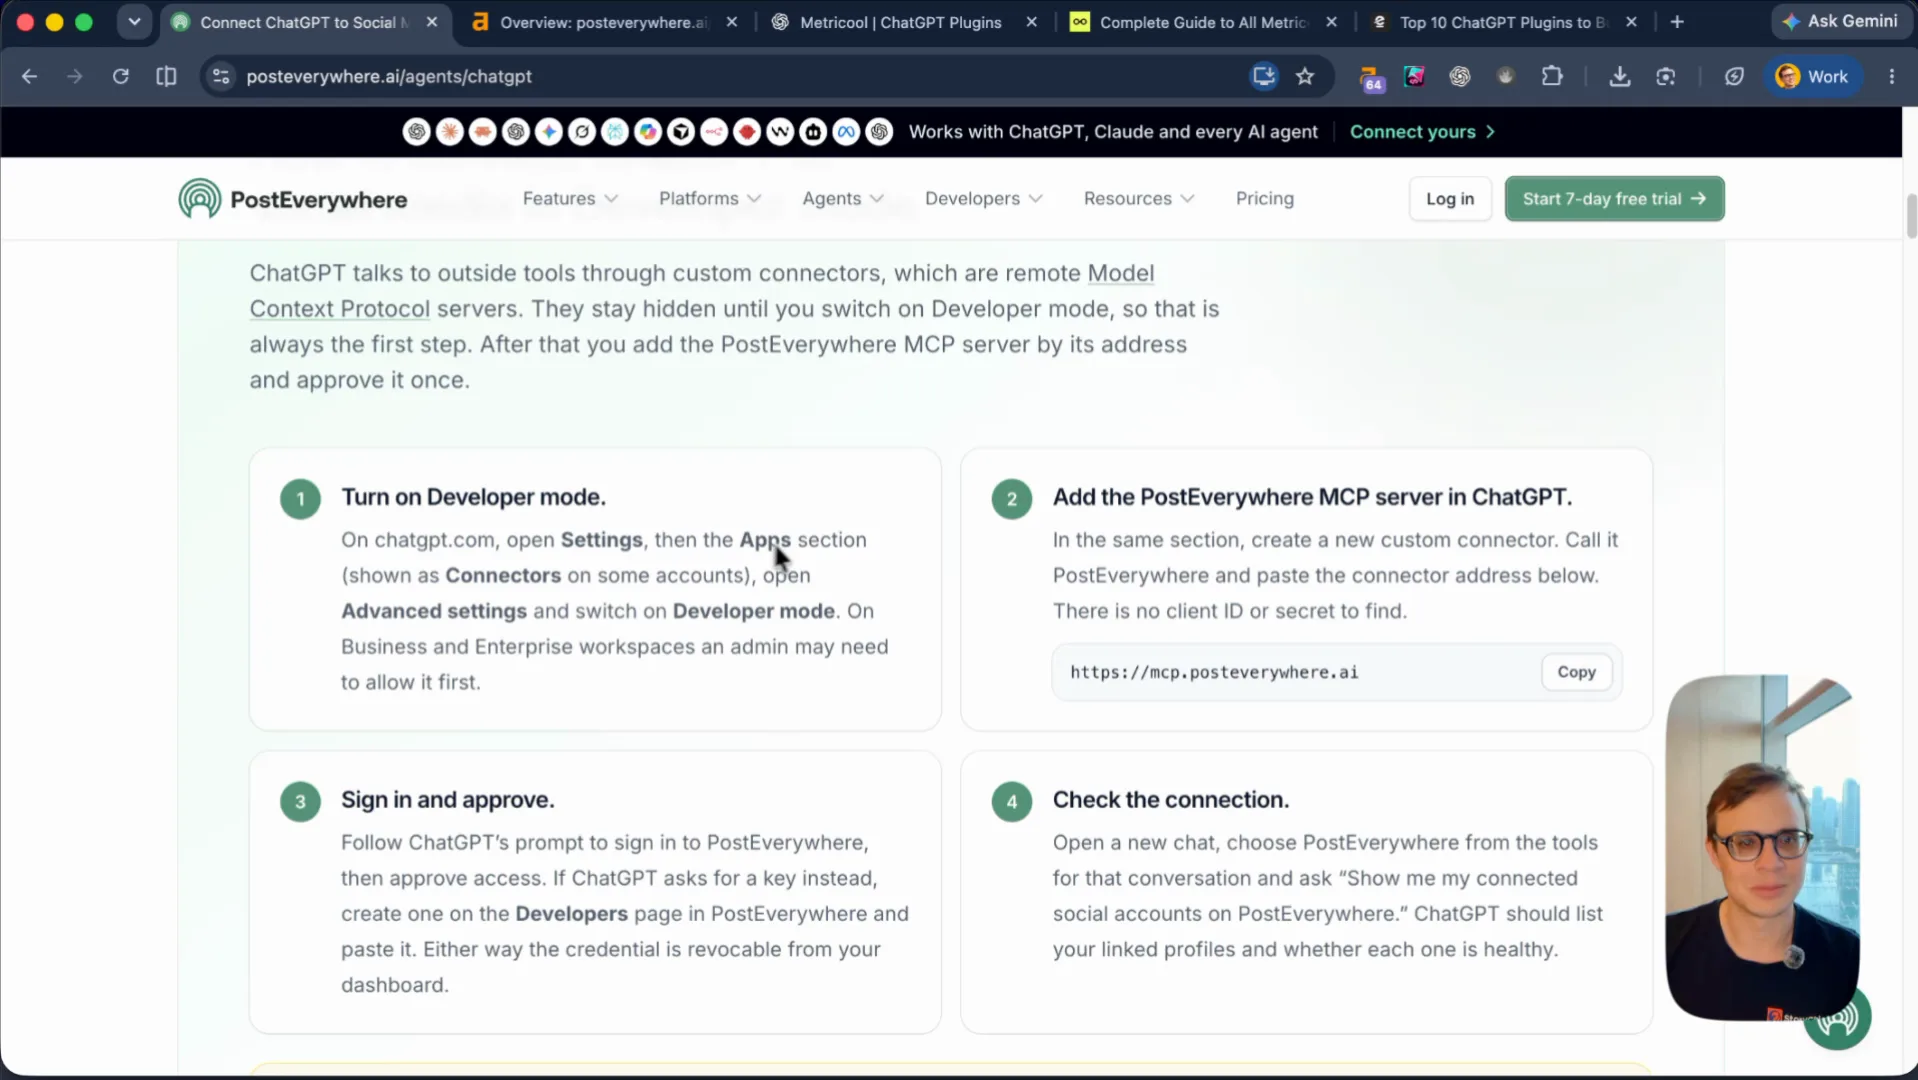Click the page vertical scrollbar thumb

1911,215
